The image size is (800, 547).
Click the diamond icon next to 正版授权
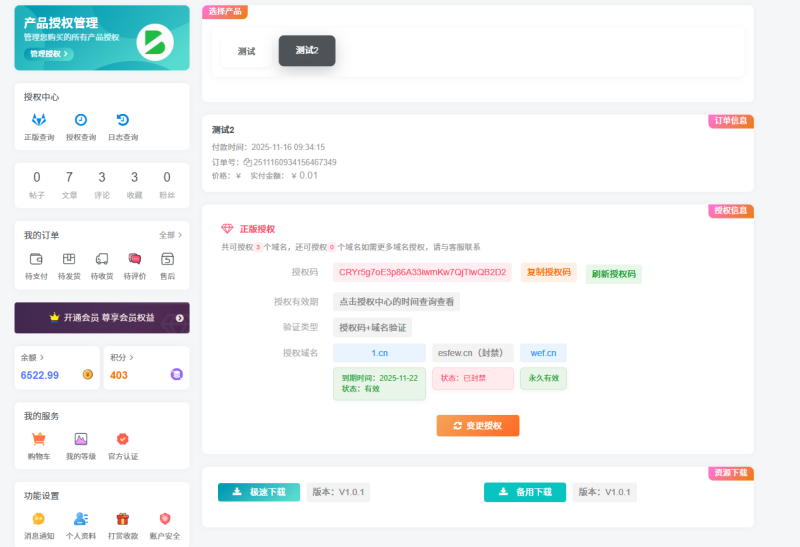tap(227, 229)
